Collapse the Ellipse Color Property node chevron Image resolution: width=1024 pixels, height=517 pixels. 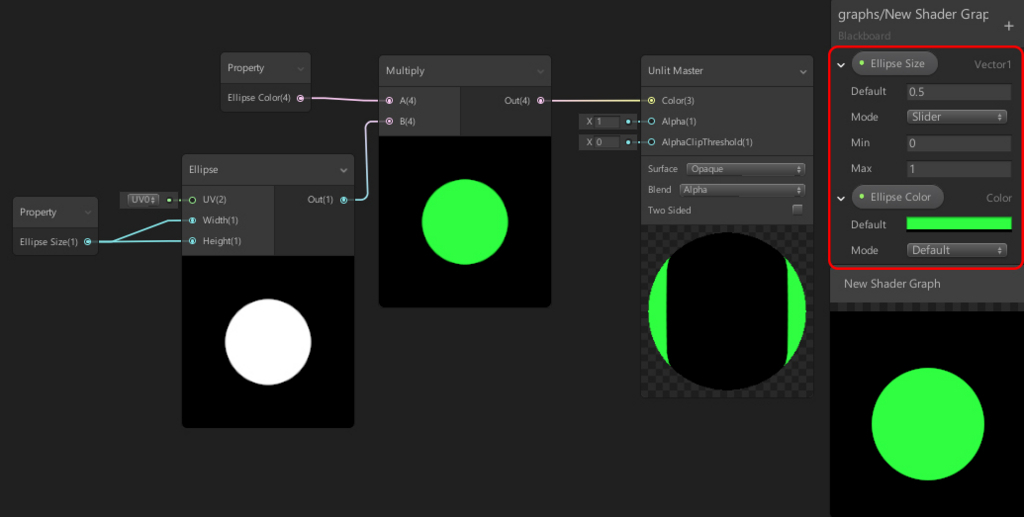[300, 69]
